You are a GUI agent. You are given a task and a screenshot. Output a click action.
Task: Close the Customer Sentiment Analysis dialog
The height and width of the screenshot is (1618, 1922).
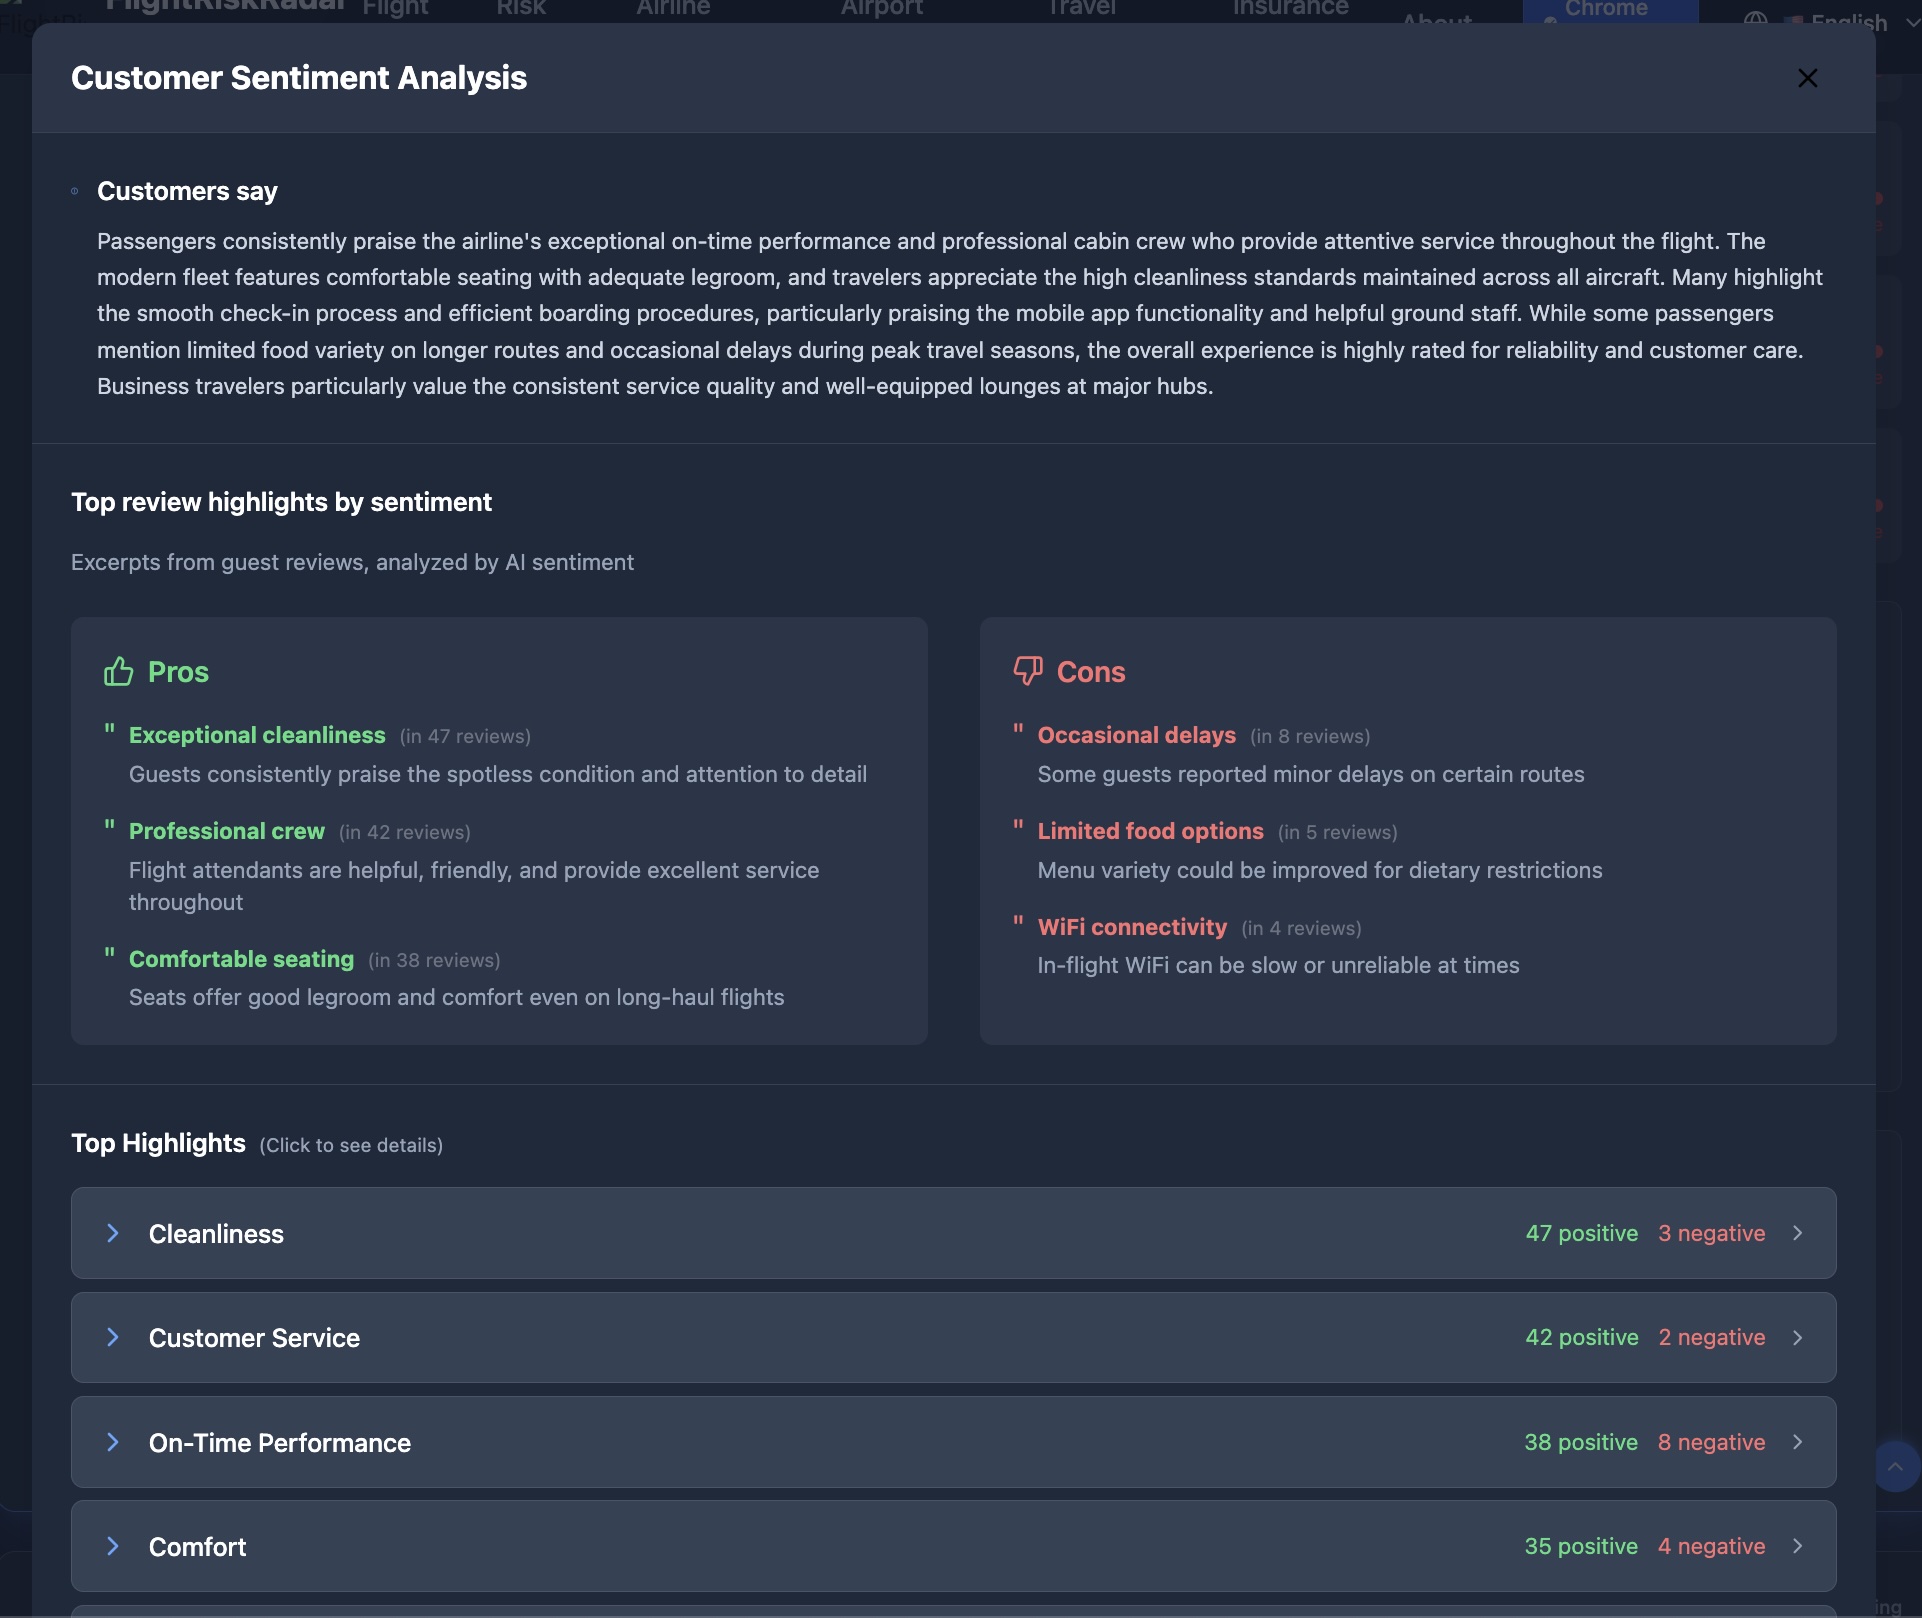[x=1807, y=78]
